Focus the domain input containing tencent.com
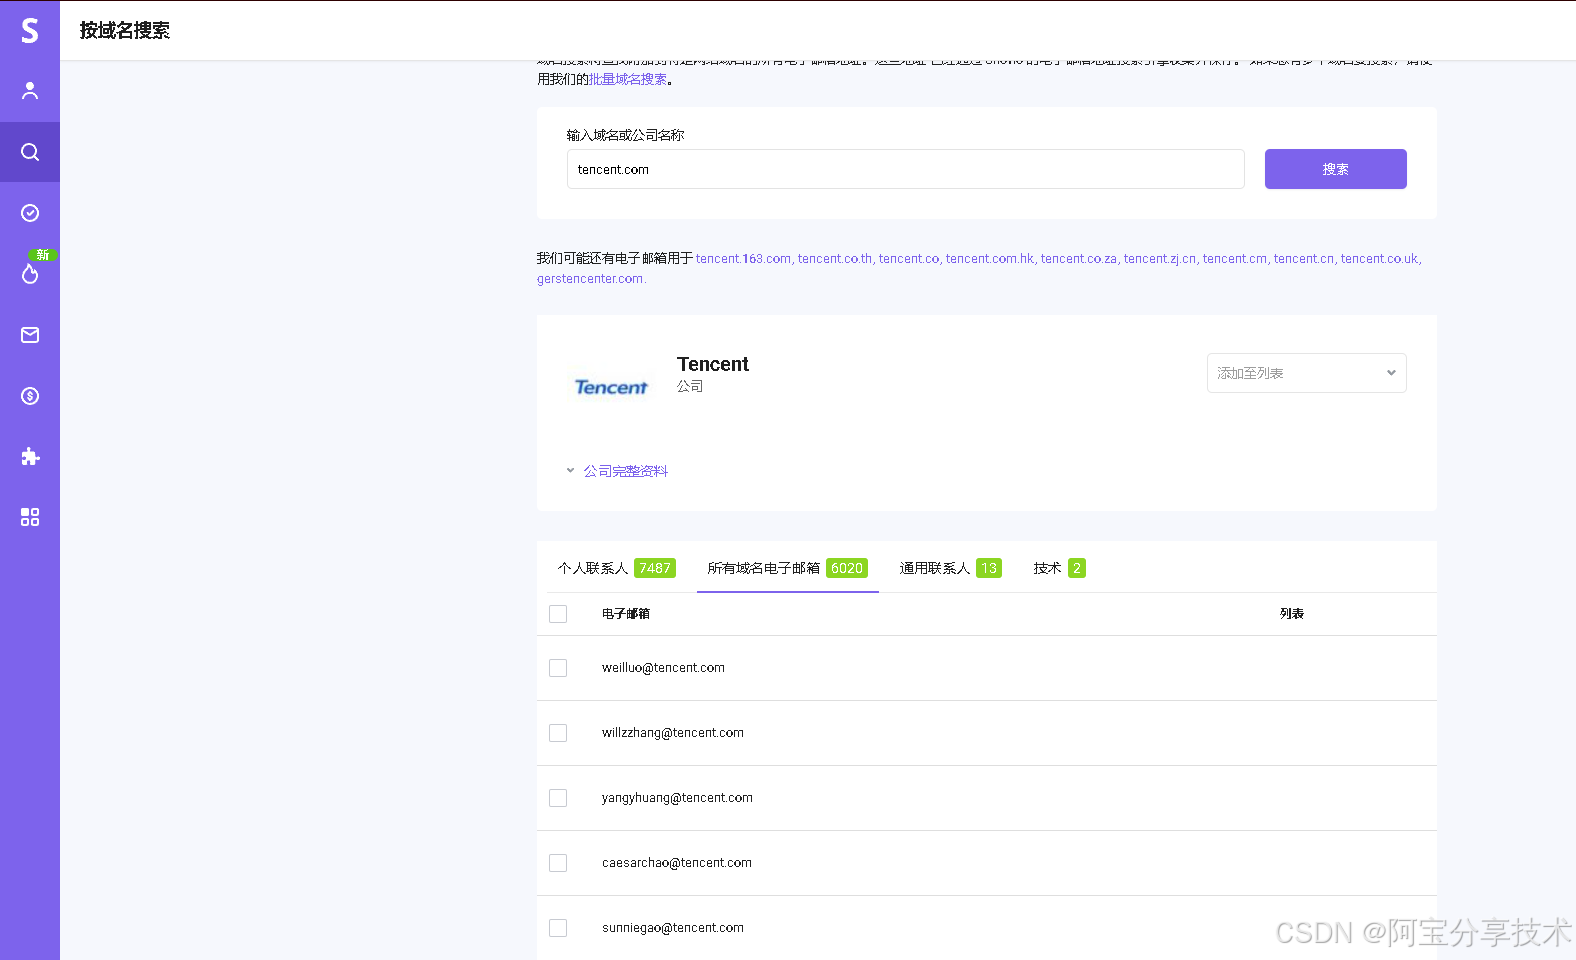Viewport: 1576px width, 960px height. (906, 169)
